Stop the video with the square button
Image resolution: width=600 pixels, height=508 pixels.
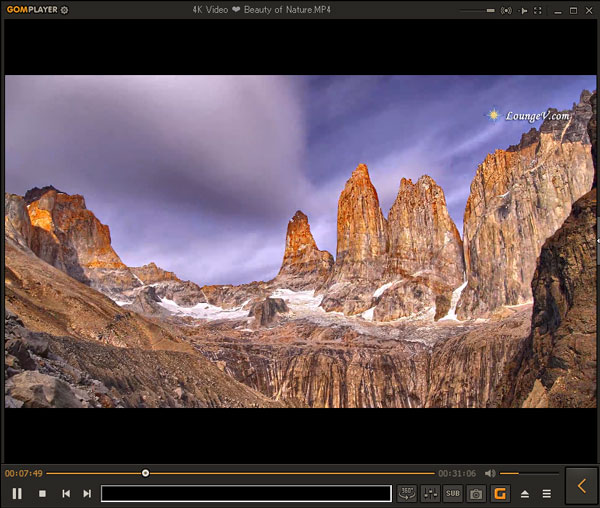pyautogui.click(x=42, y=493)
